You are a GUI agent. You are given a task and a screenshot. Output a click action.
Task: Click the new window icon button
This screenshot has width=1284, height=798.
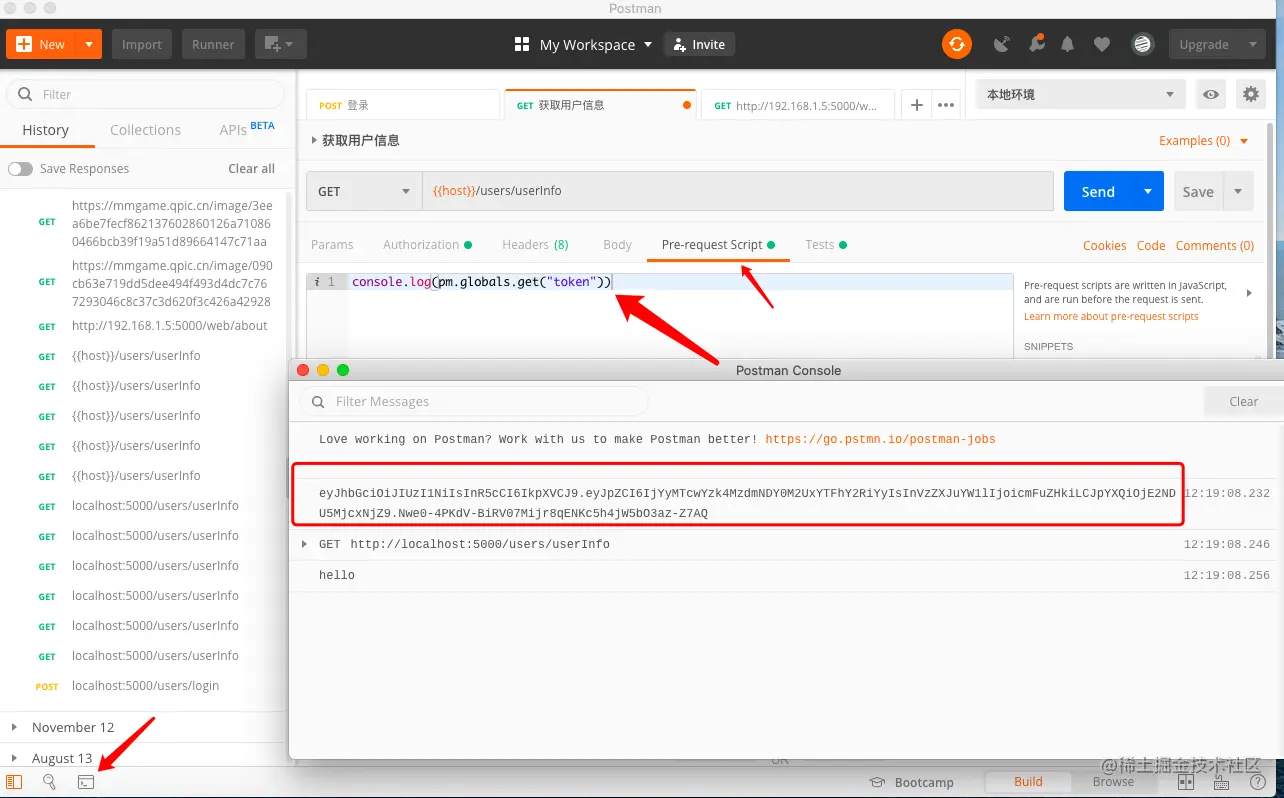[x=280, y=44]
